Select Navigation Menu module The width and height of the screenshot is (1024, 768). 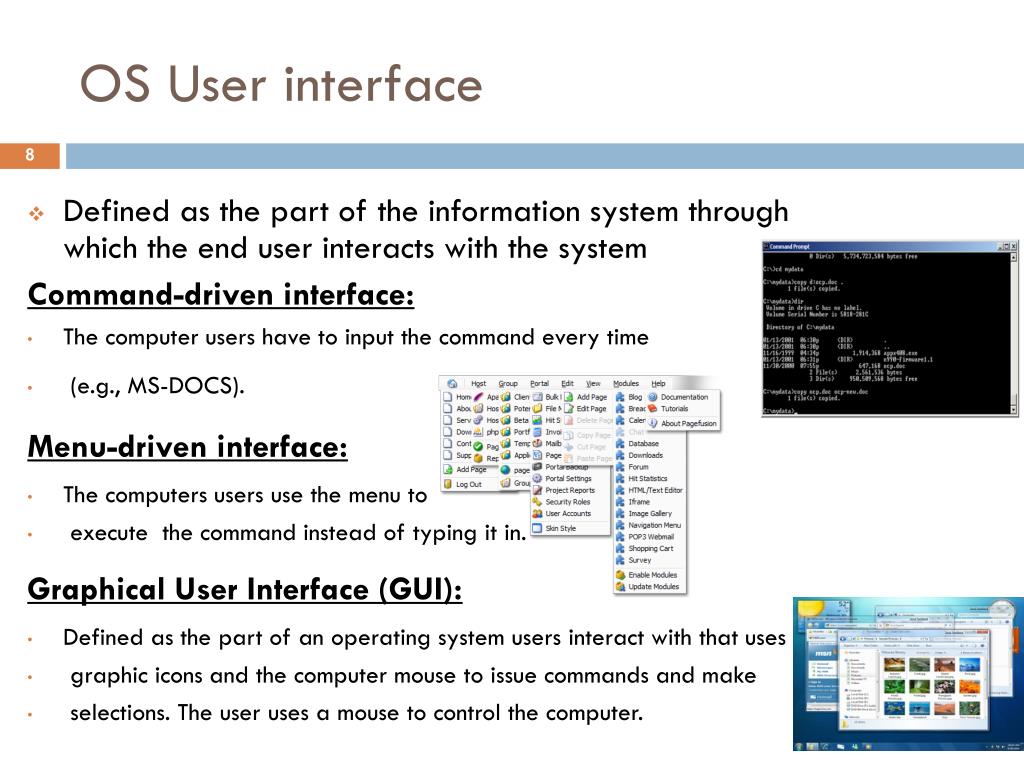coord(654,525)
